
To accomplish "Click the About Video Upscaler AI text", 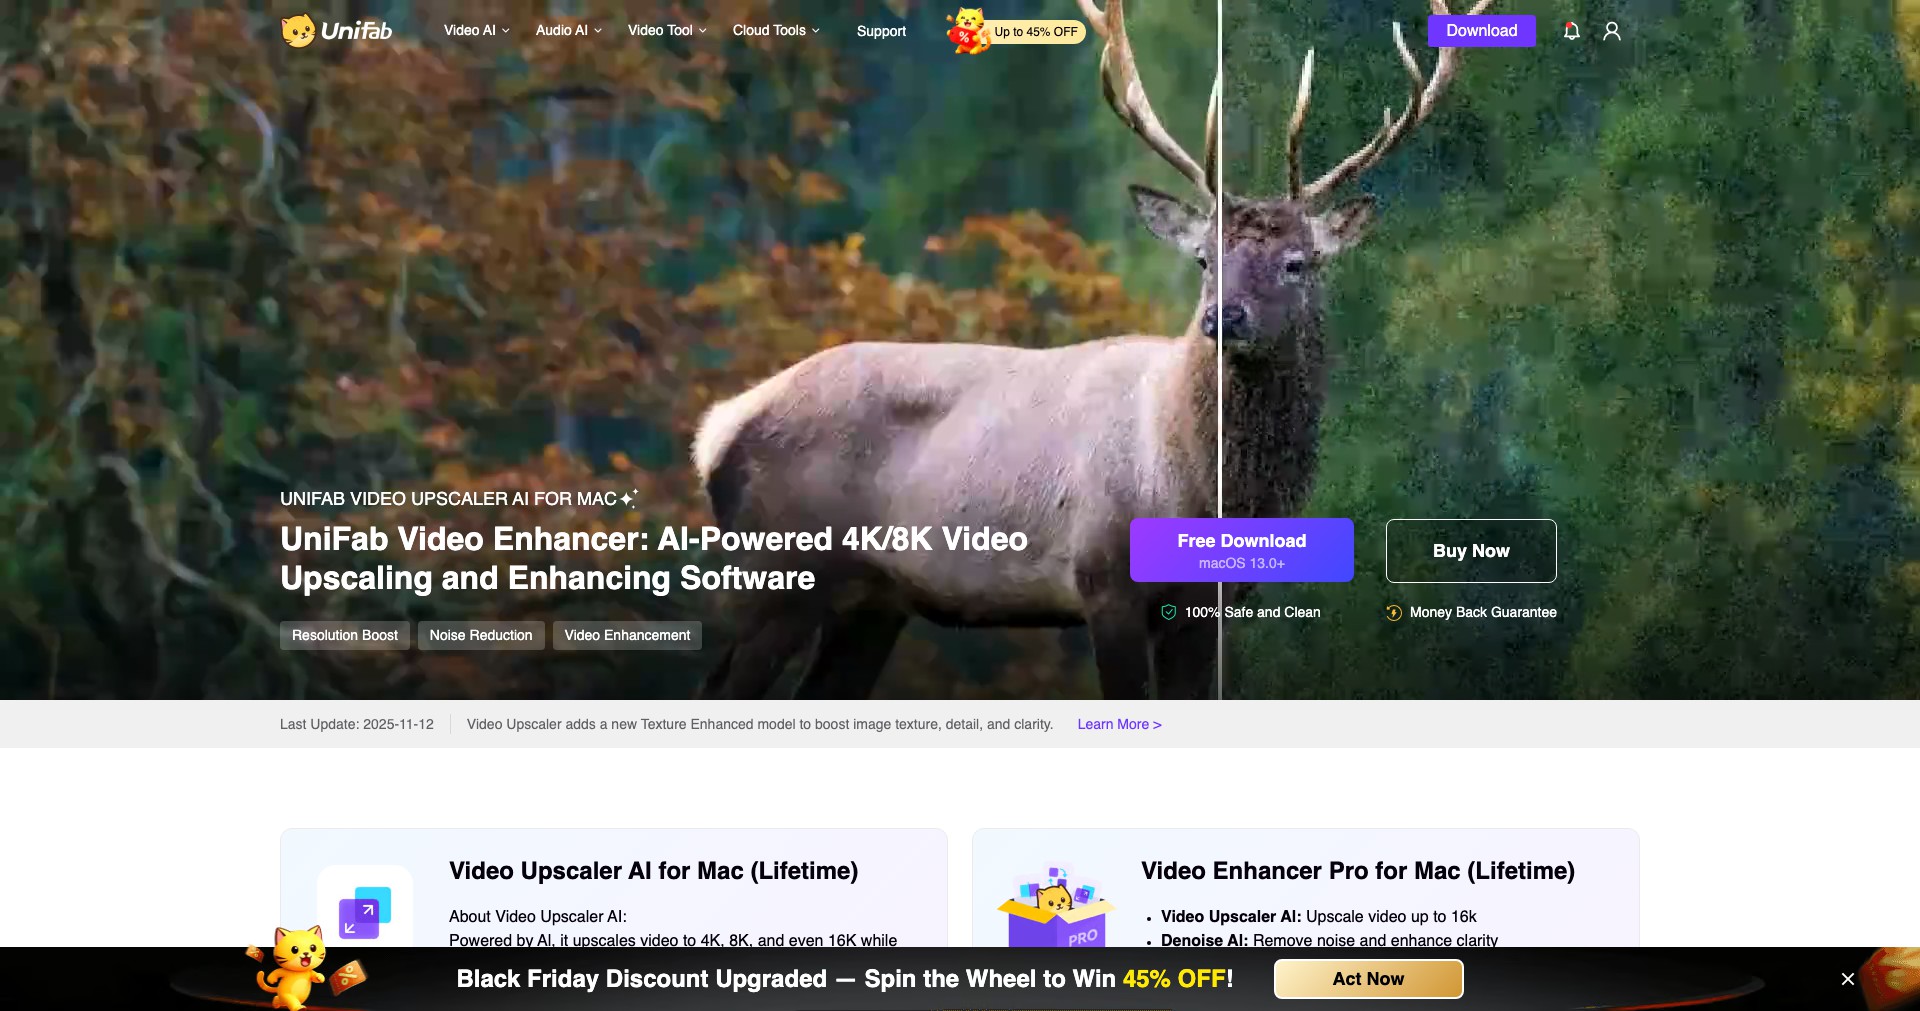I will click(x=538, y=916).
